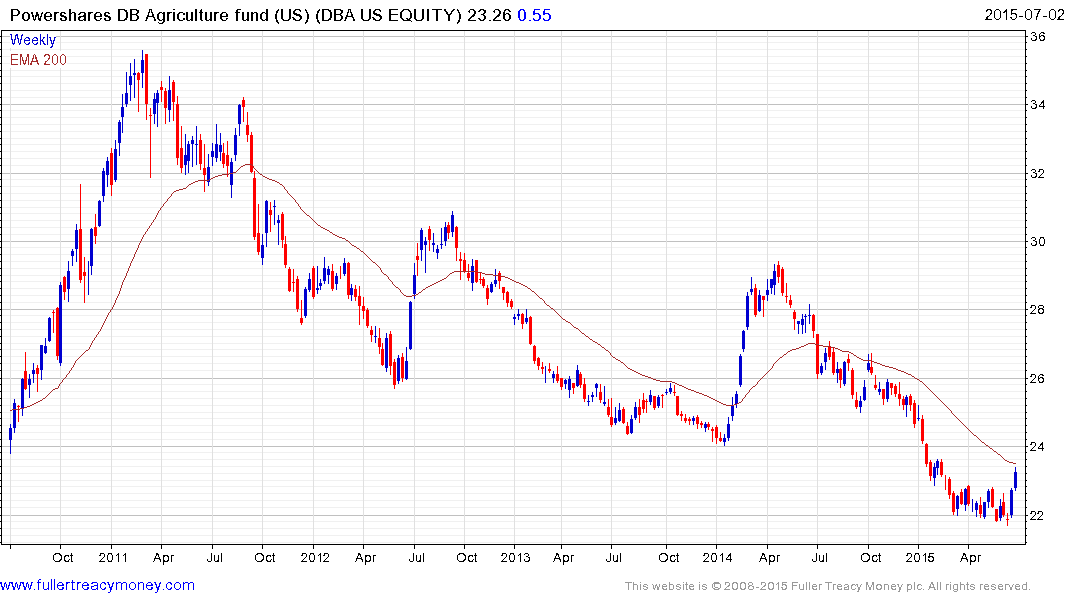Click the copyright notice text
1075x600 pixels.
[828, 586]
